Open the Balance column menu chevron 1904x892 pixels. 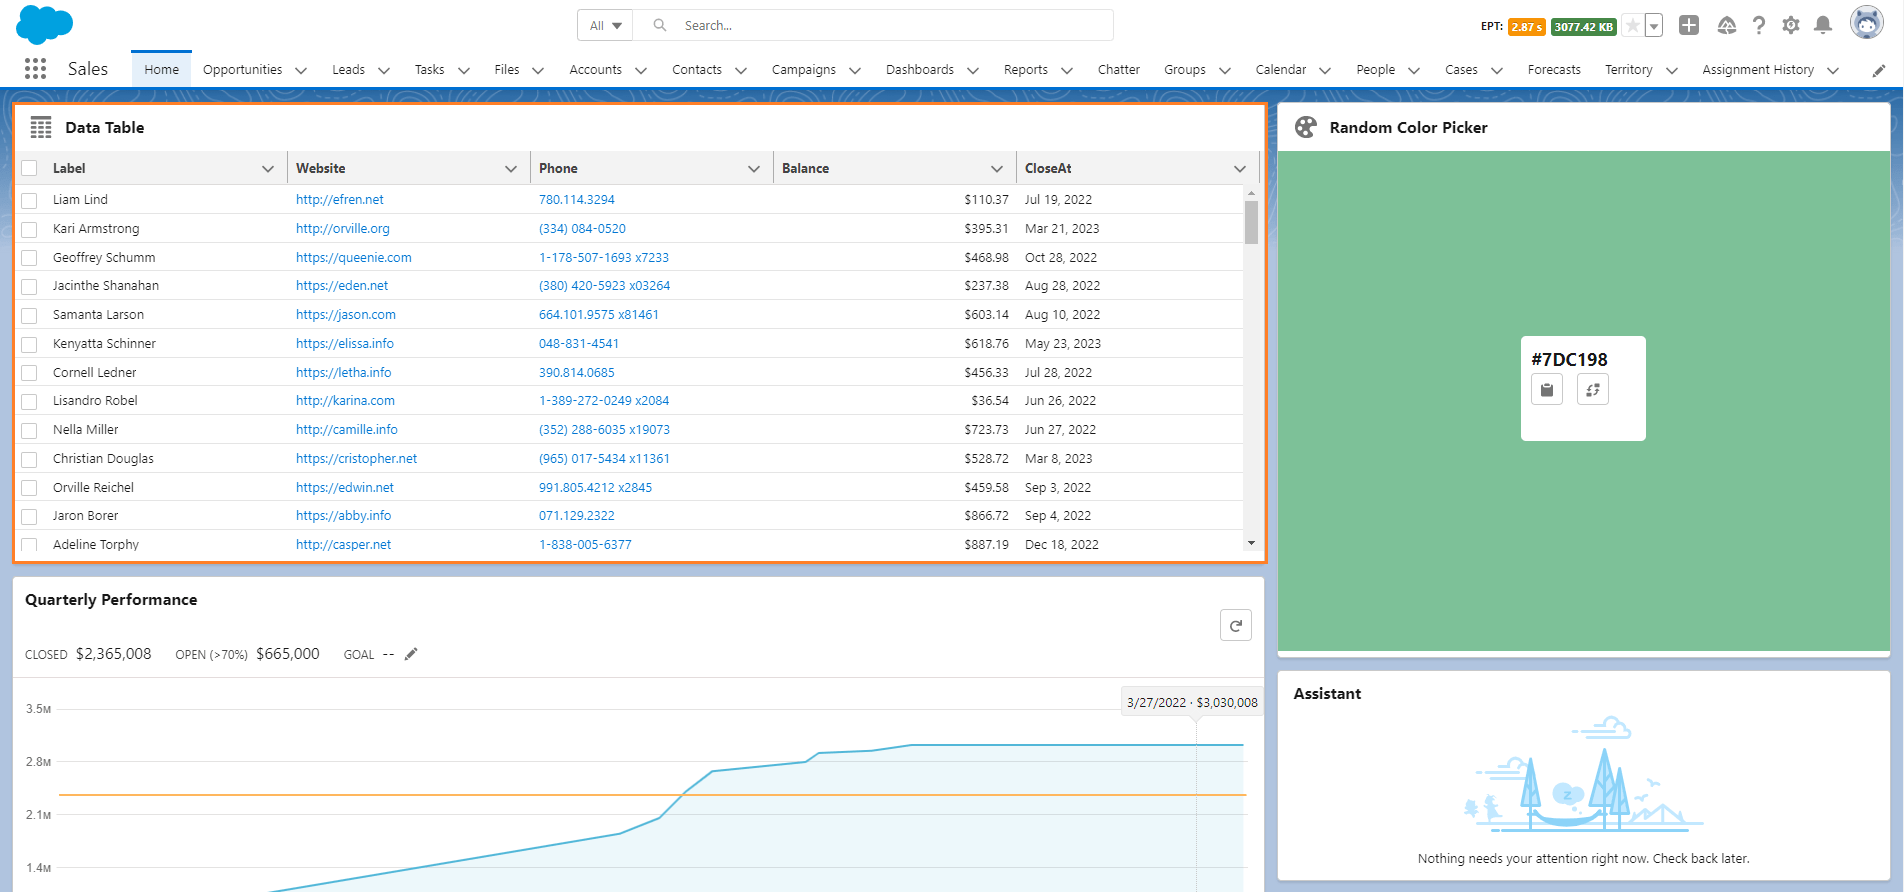coord(997,169)
